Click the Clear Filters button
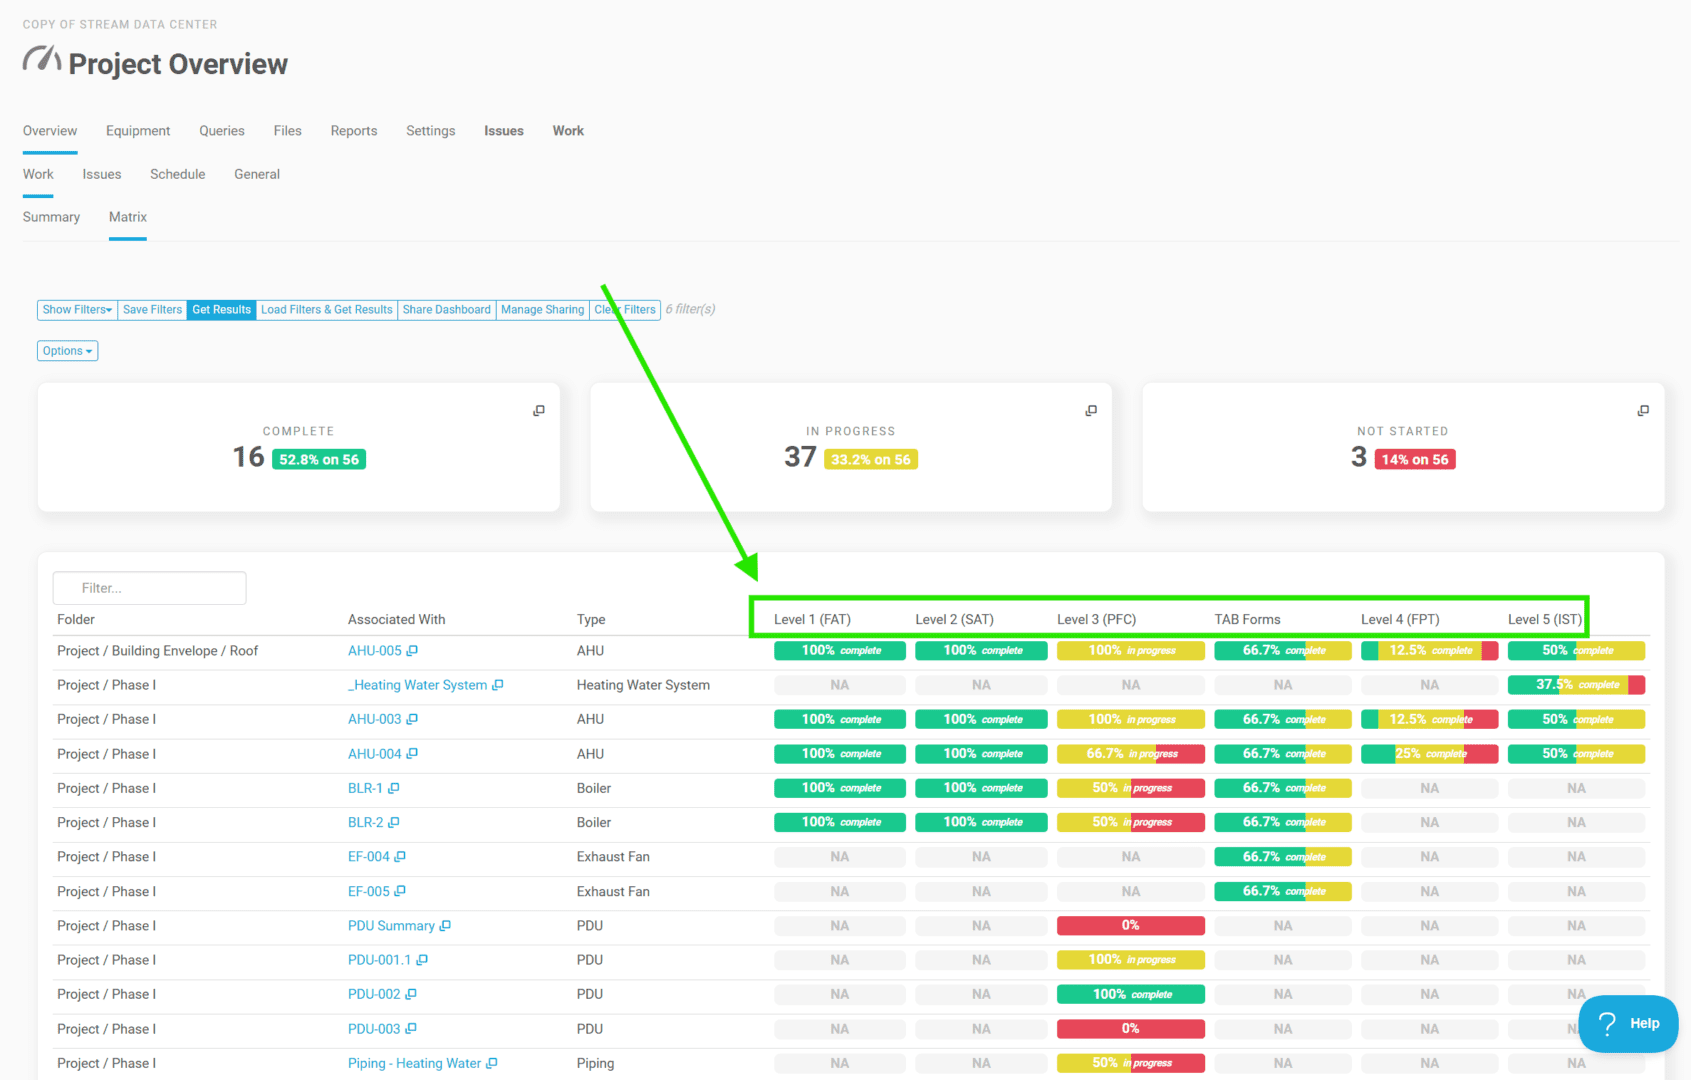The width and height of the screenshot is (1691, 1080). point(625,310)
